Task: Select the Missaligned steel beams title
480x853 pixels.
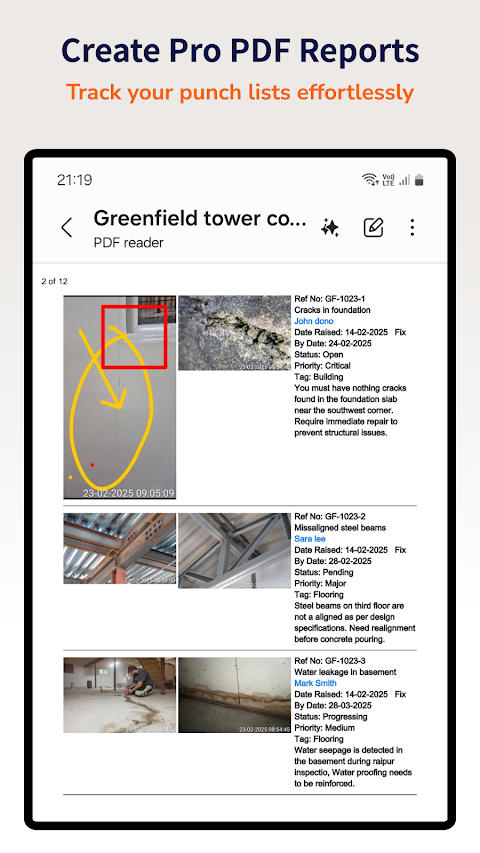Action: [340, 527]
